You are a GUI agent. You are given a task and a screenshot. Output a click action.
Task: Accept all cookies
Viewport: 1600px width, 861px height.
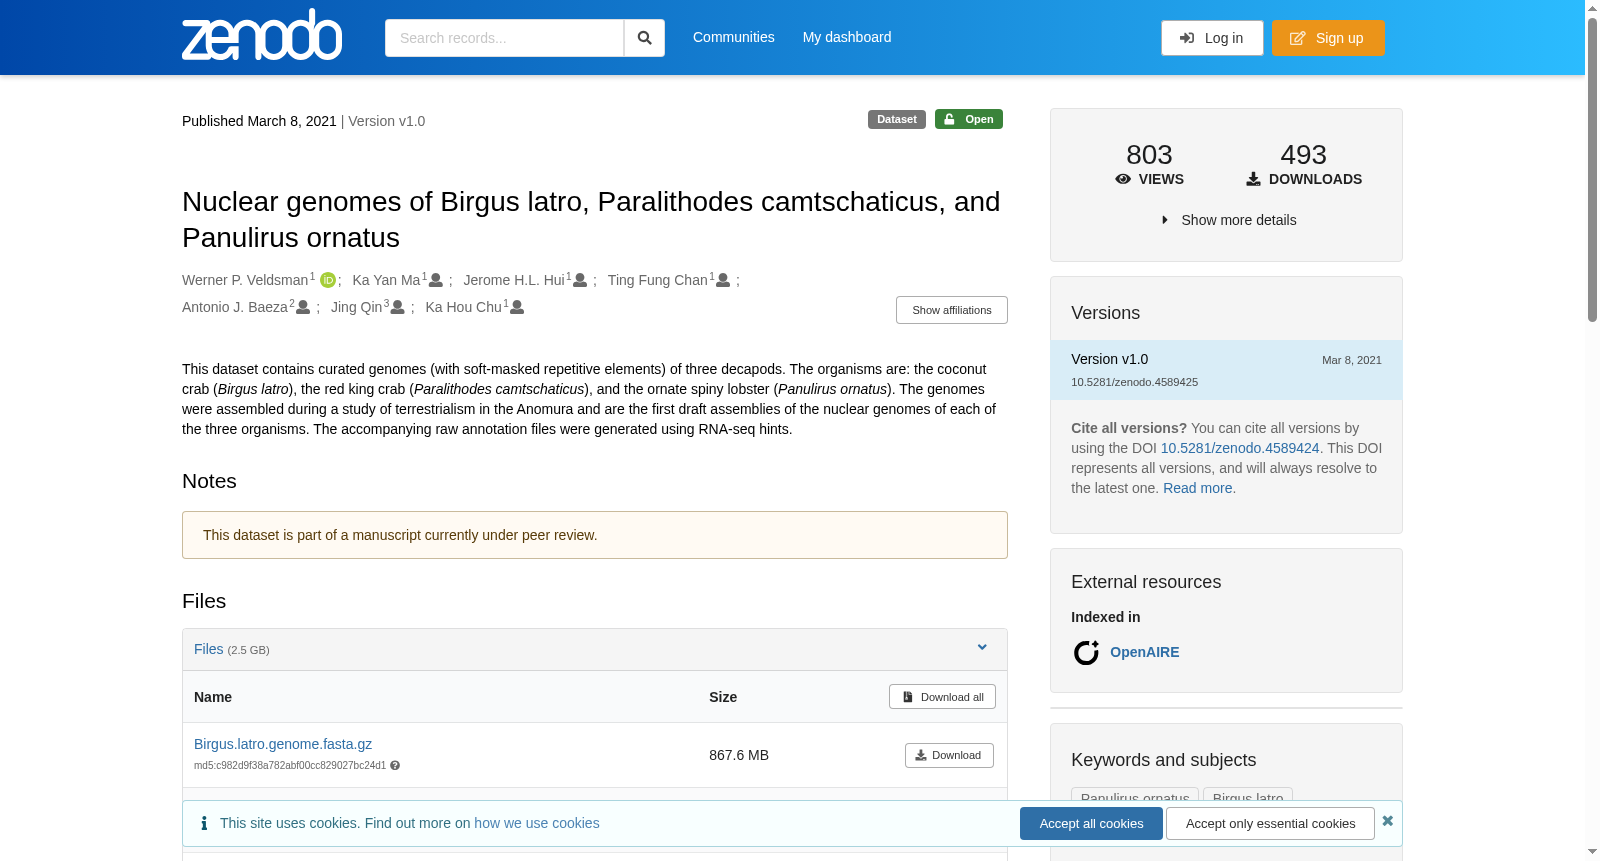click(x=1091, y=824)
